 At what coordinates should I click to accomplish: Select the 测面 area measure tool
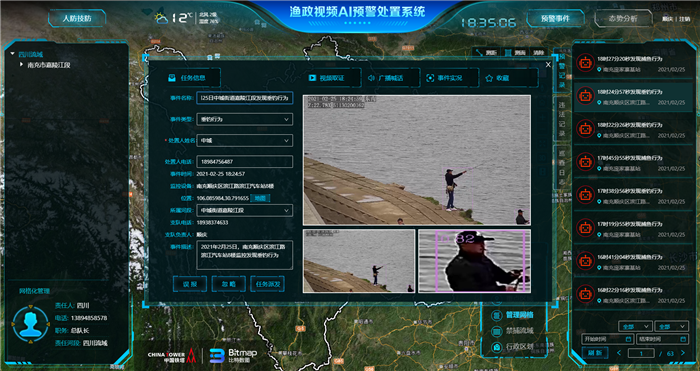pos(515,53)
